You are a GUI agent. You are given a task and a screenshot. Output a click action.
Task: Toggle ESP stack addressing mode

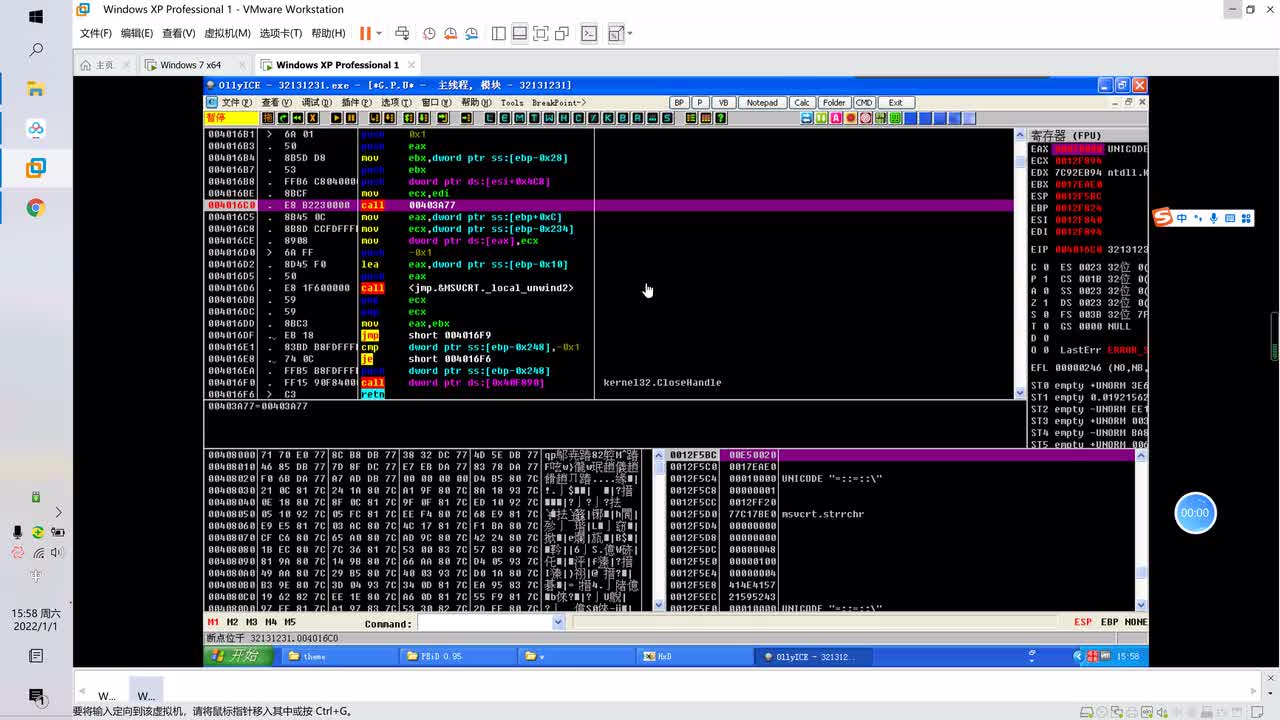tap(1082, 622)
